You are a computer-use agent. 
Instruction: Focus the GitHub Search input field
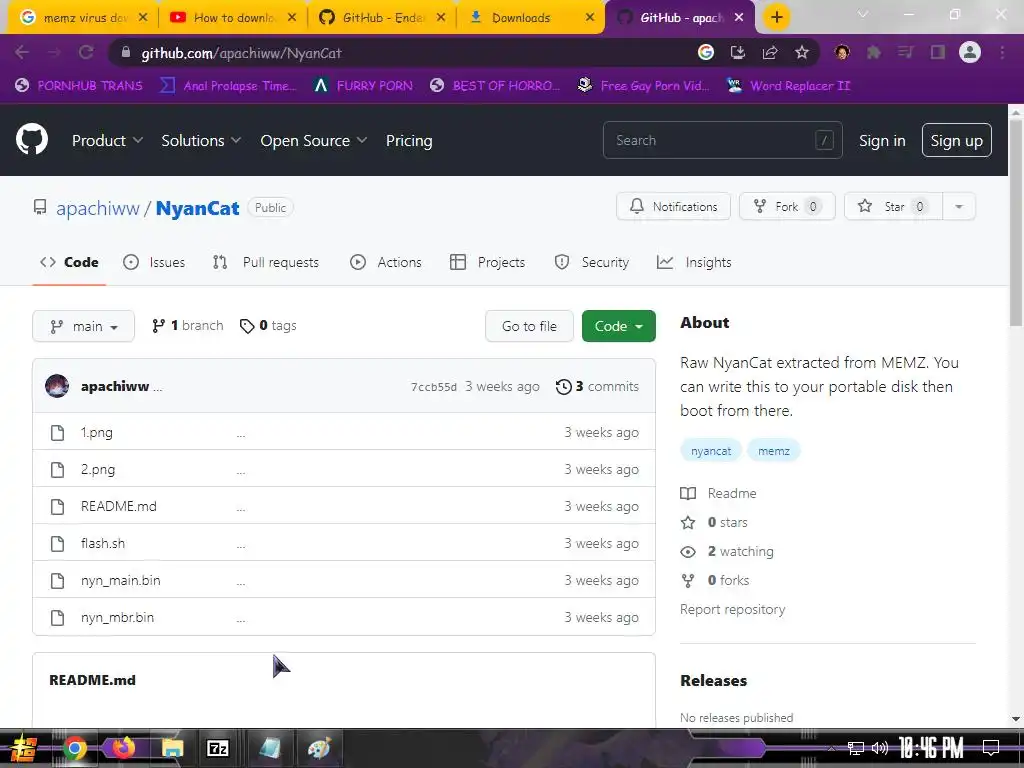pyautogui.click(x=722, y=140)
